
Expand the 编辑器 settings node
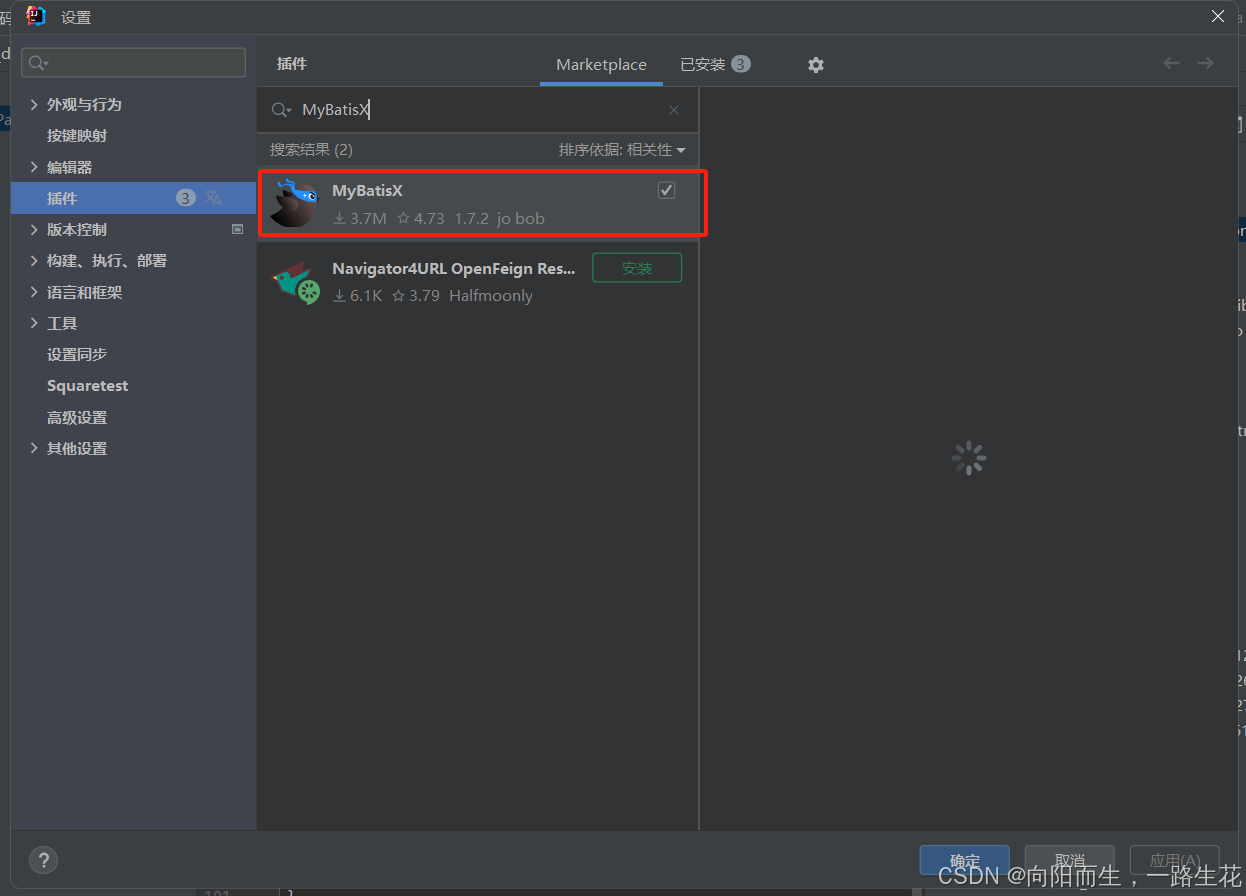pos(35,167)
